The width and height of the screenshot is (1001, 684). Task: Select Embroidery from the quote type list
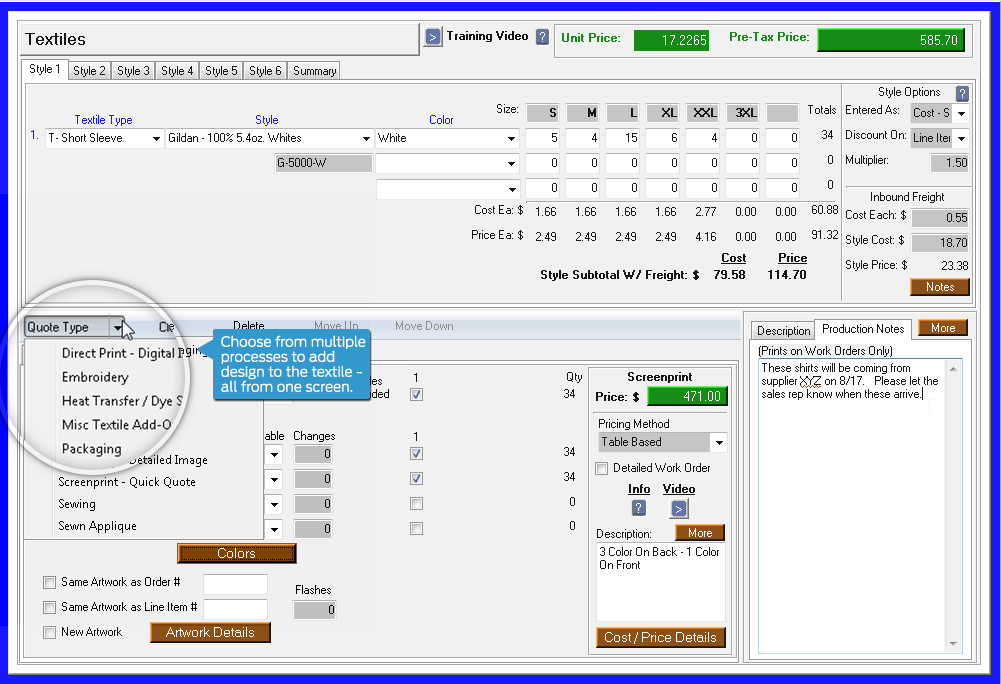point(95,377)
